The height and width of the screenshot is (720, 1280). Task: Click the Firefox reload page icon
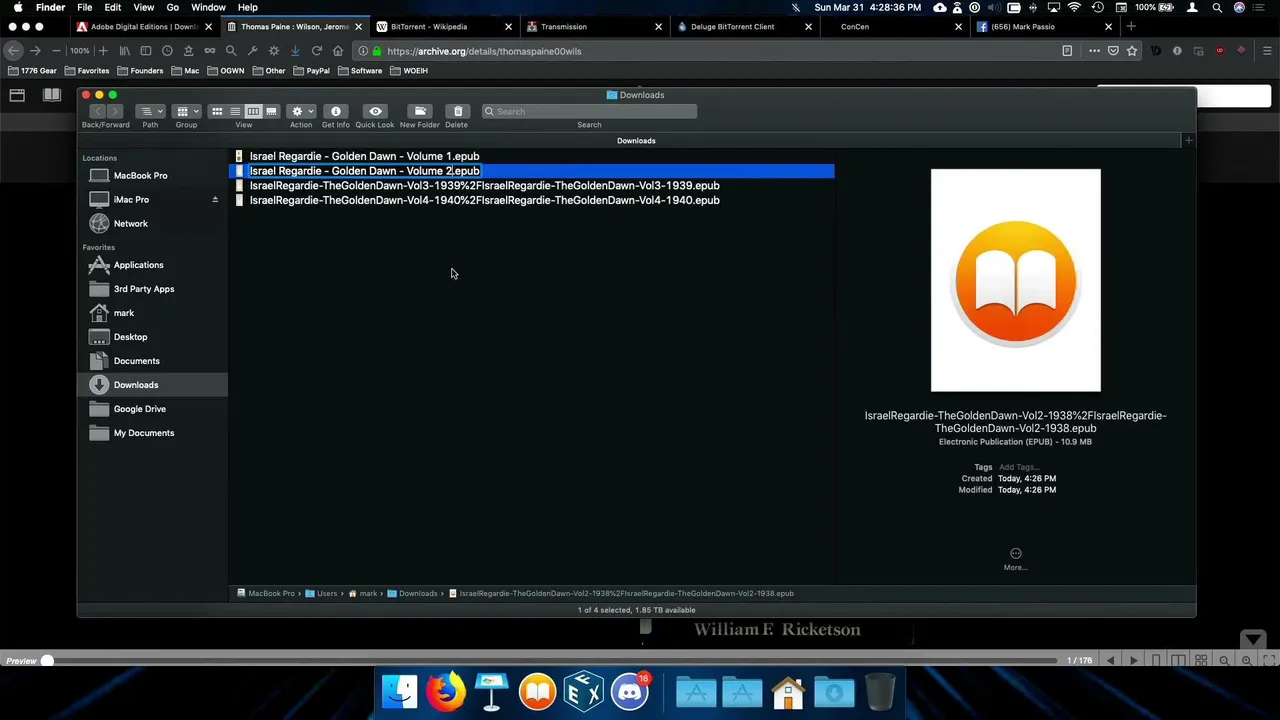317,51
